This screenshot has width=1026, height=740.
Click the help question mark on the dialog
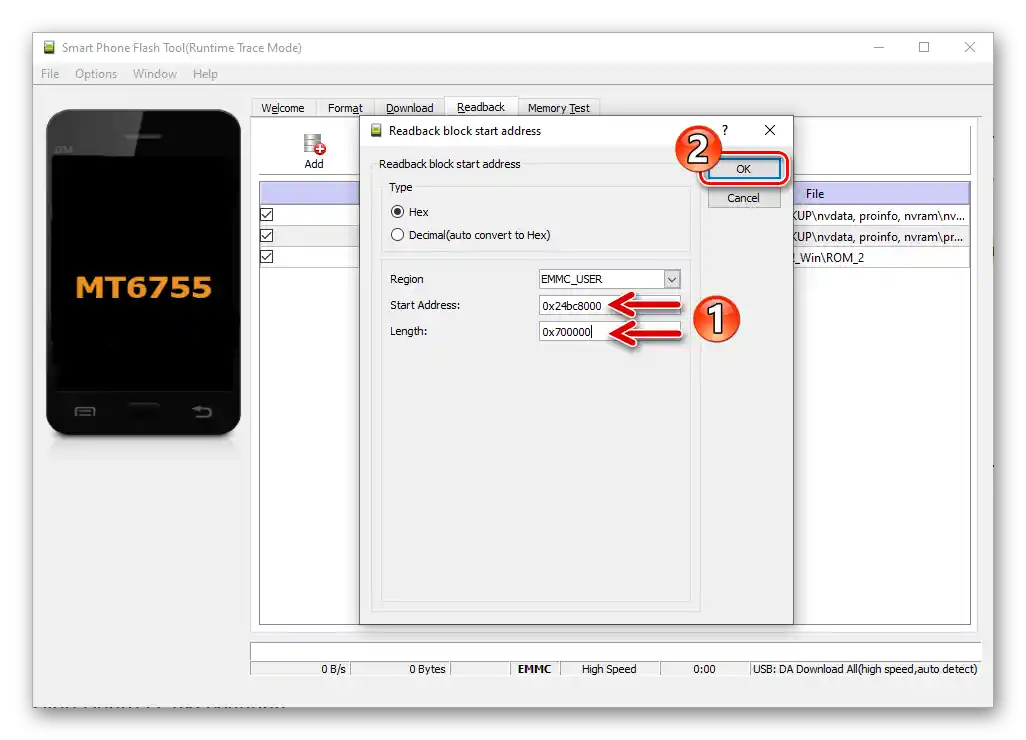724,130
